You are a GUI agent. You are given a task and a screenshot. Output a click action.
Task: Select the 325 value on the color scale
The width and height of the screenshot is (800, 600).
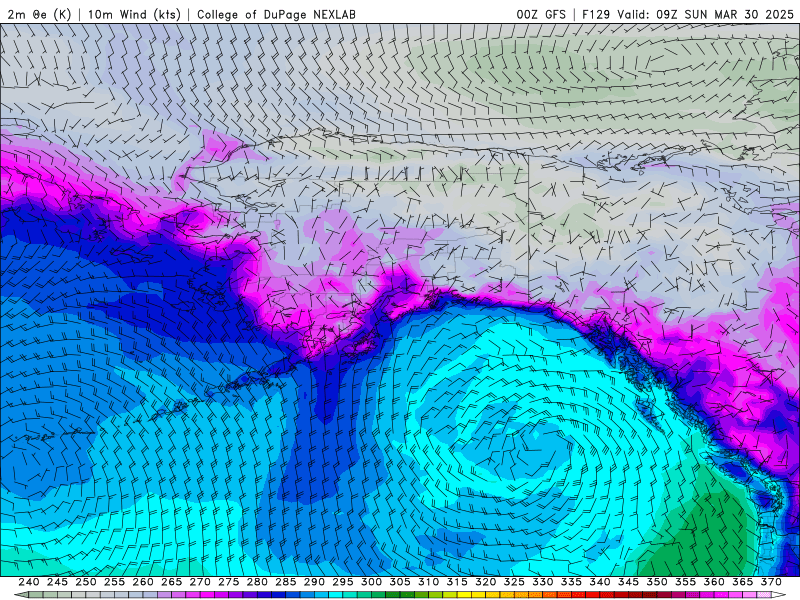tap(514, 582)
